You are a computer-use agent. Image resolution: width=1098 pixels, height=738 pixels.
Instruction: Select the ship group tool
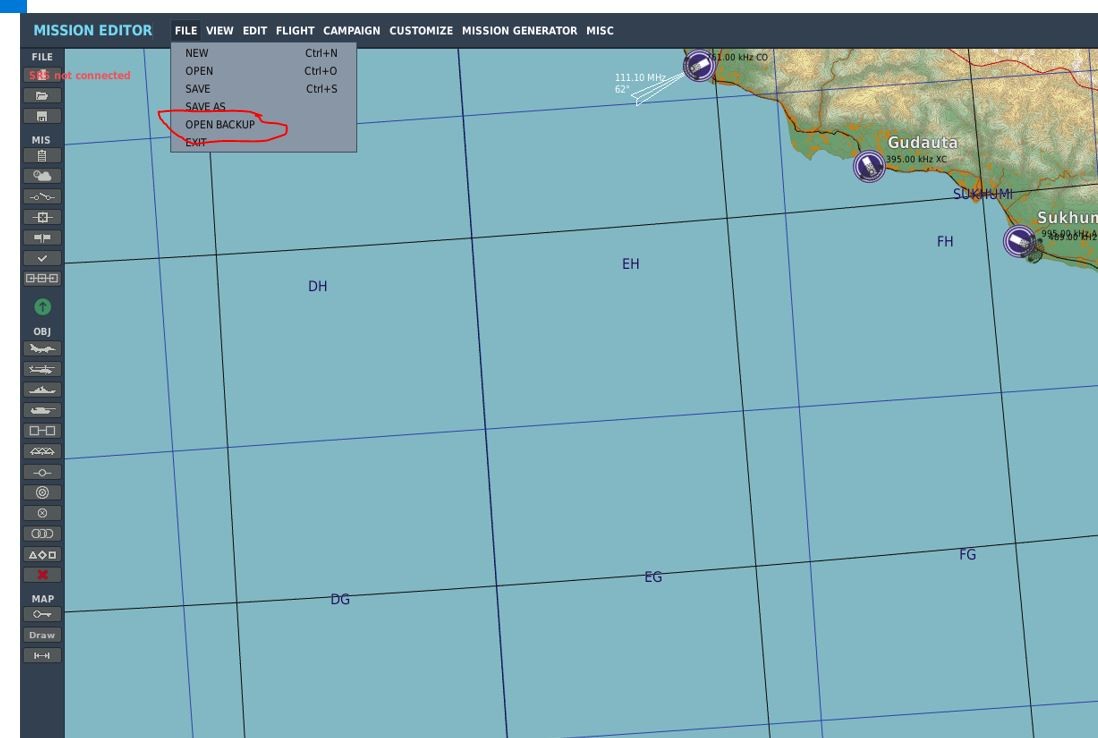pyautogui.click(x=42, y=390)
